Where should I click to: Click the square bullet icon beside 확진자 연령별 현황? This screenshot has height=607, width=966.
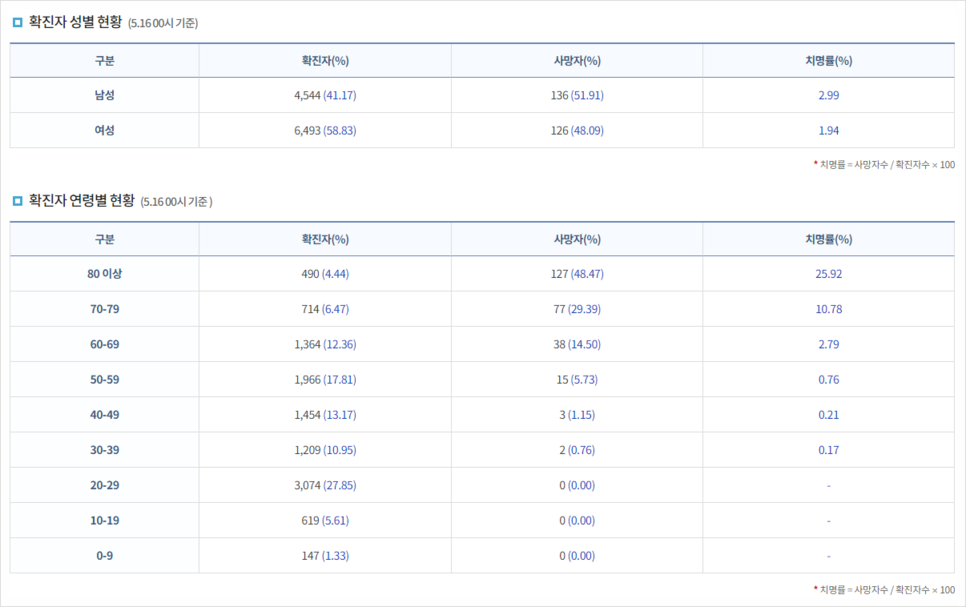click(17, 201)
